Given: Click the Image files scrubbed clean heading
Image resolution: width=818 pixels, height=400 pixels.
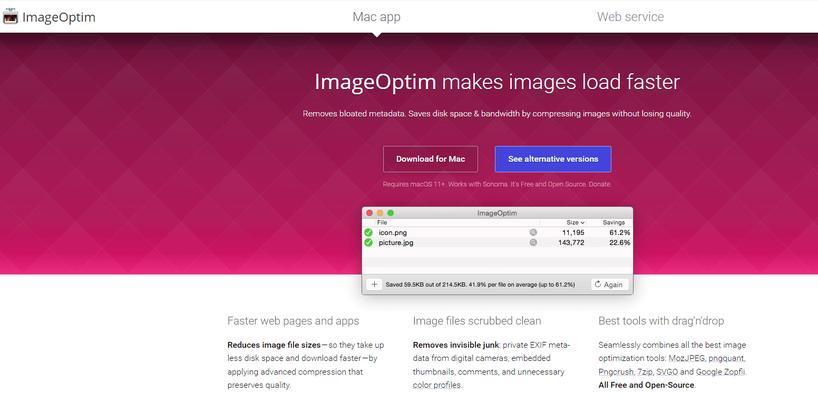Looking at the screenshot, I should [477, 321].
